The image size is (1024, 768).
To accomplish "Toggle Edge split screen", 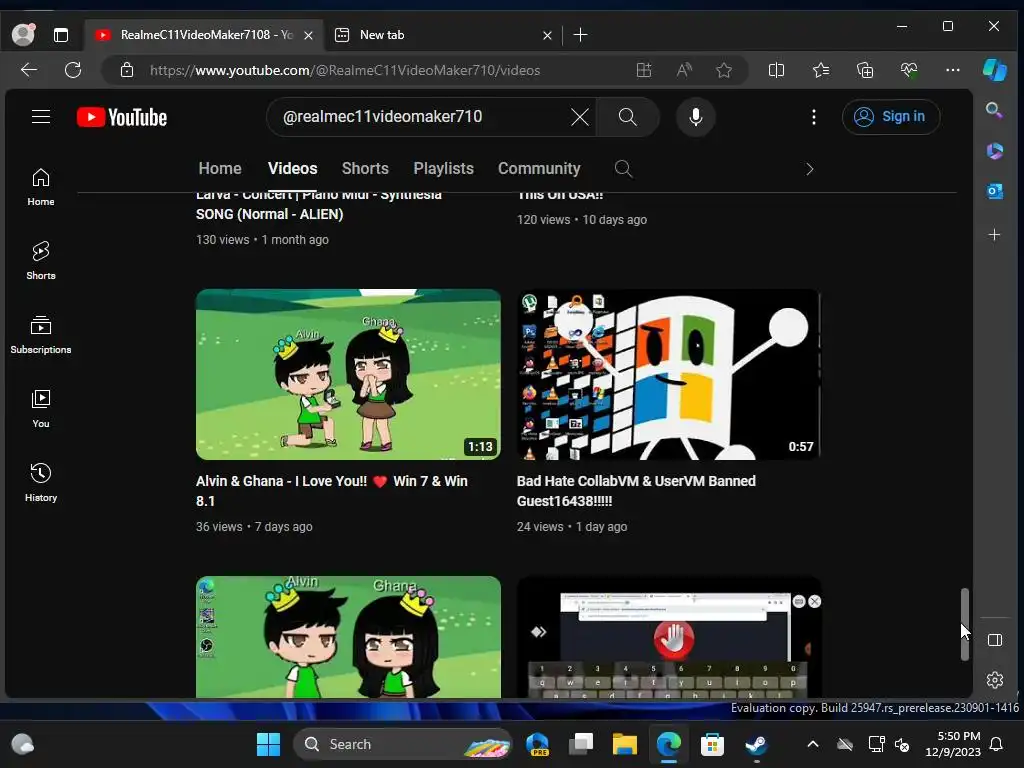I will tap(776, 70).
